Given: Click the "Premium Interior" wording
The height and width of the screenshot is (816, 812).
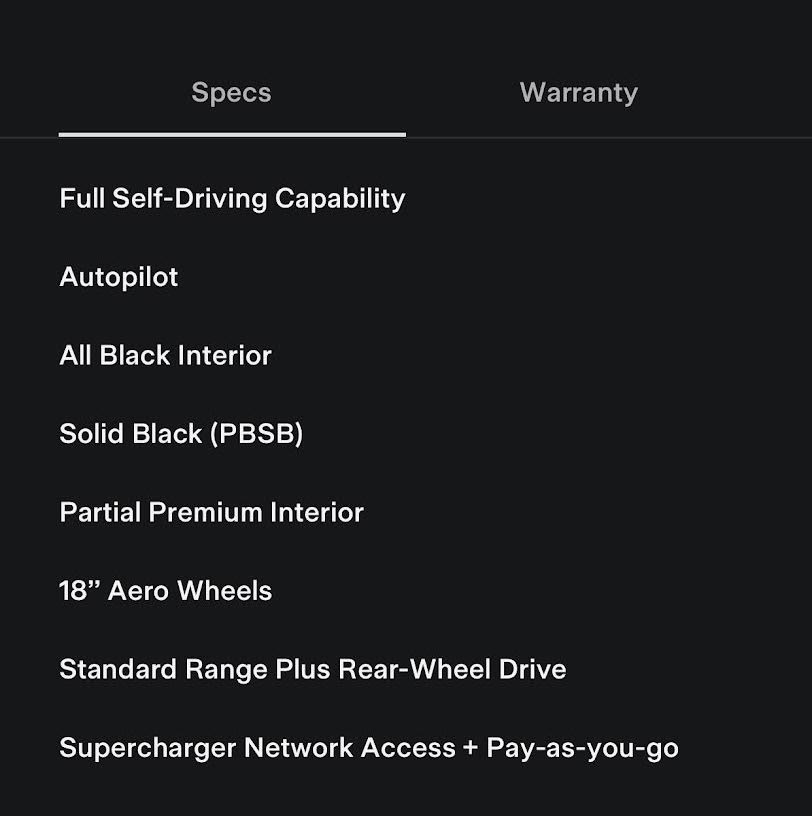Looking at the screenshot, I should pyautogui.click(x=256, y=512).
